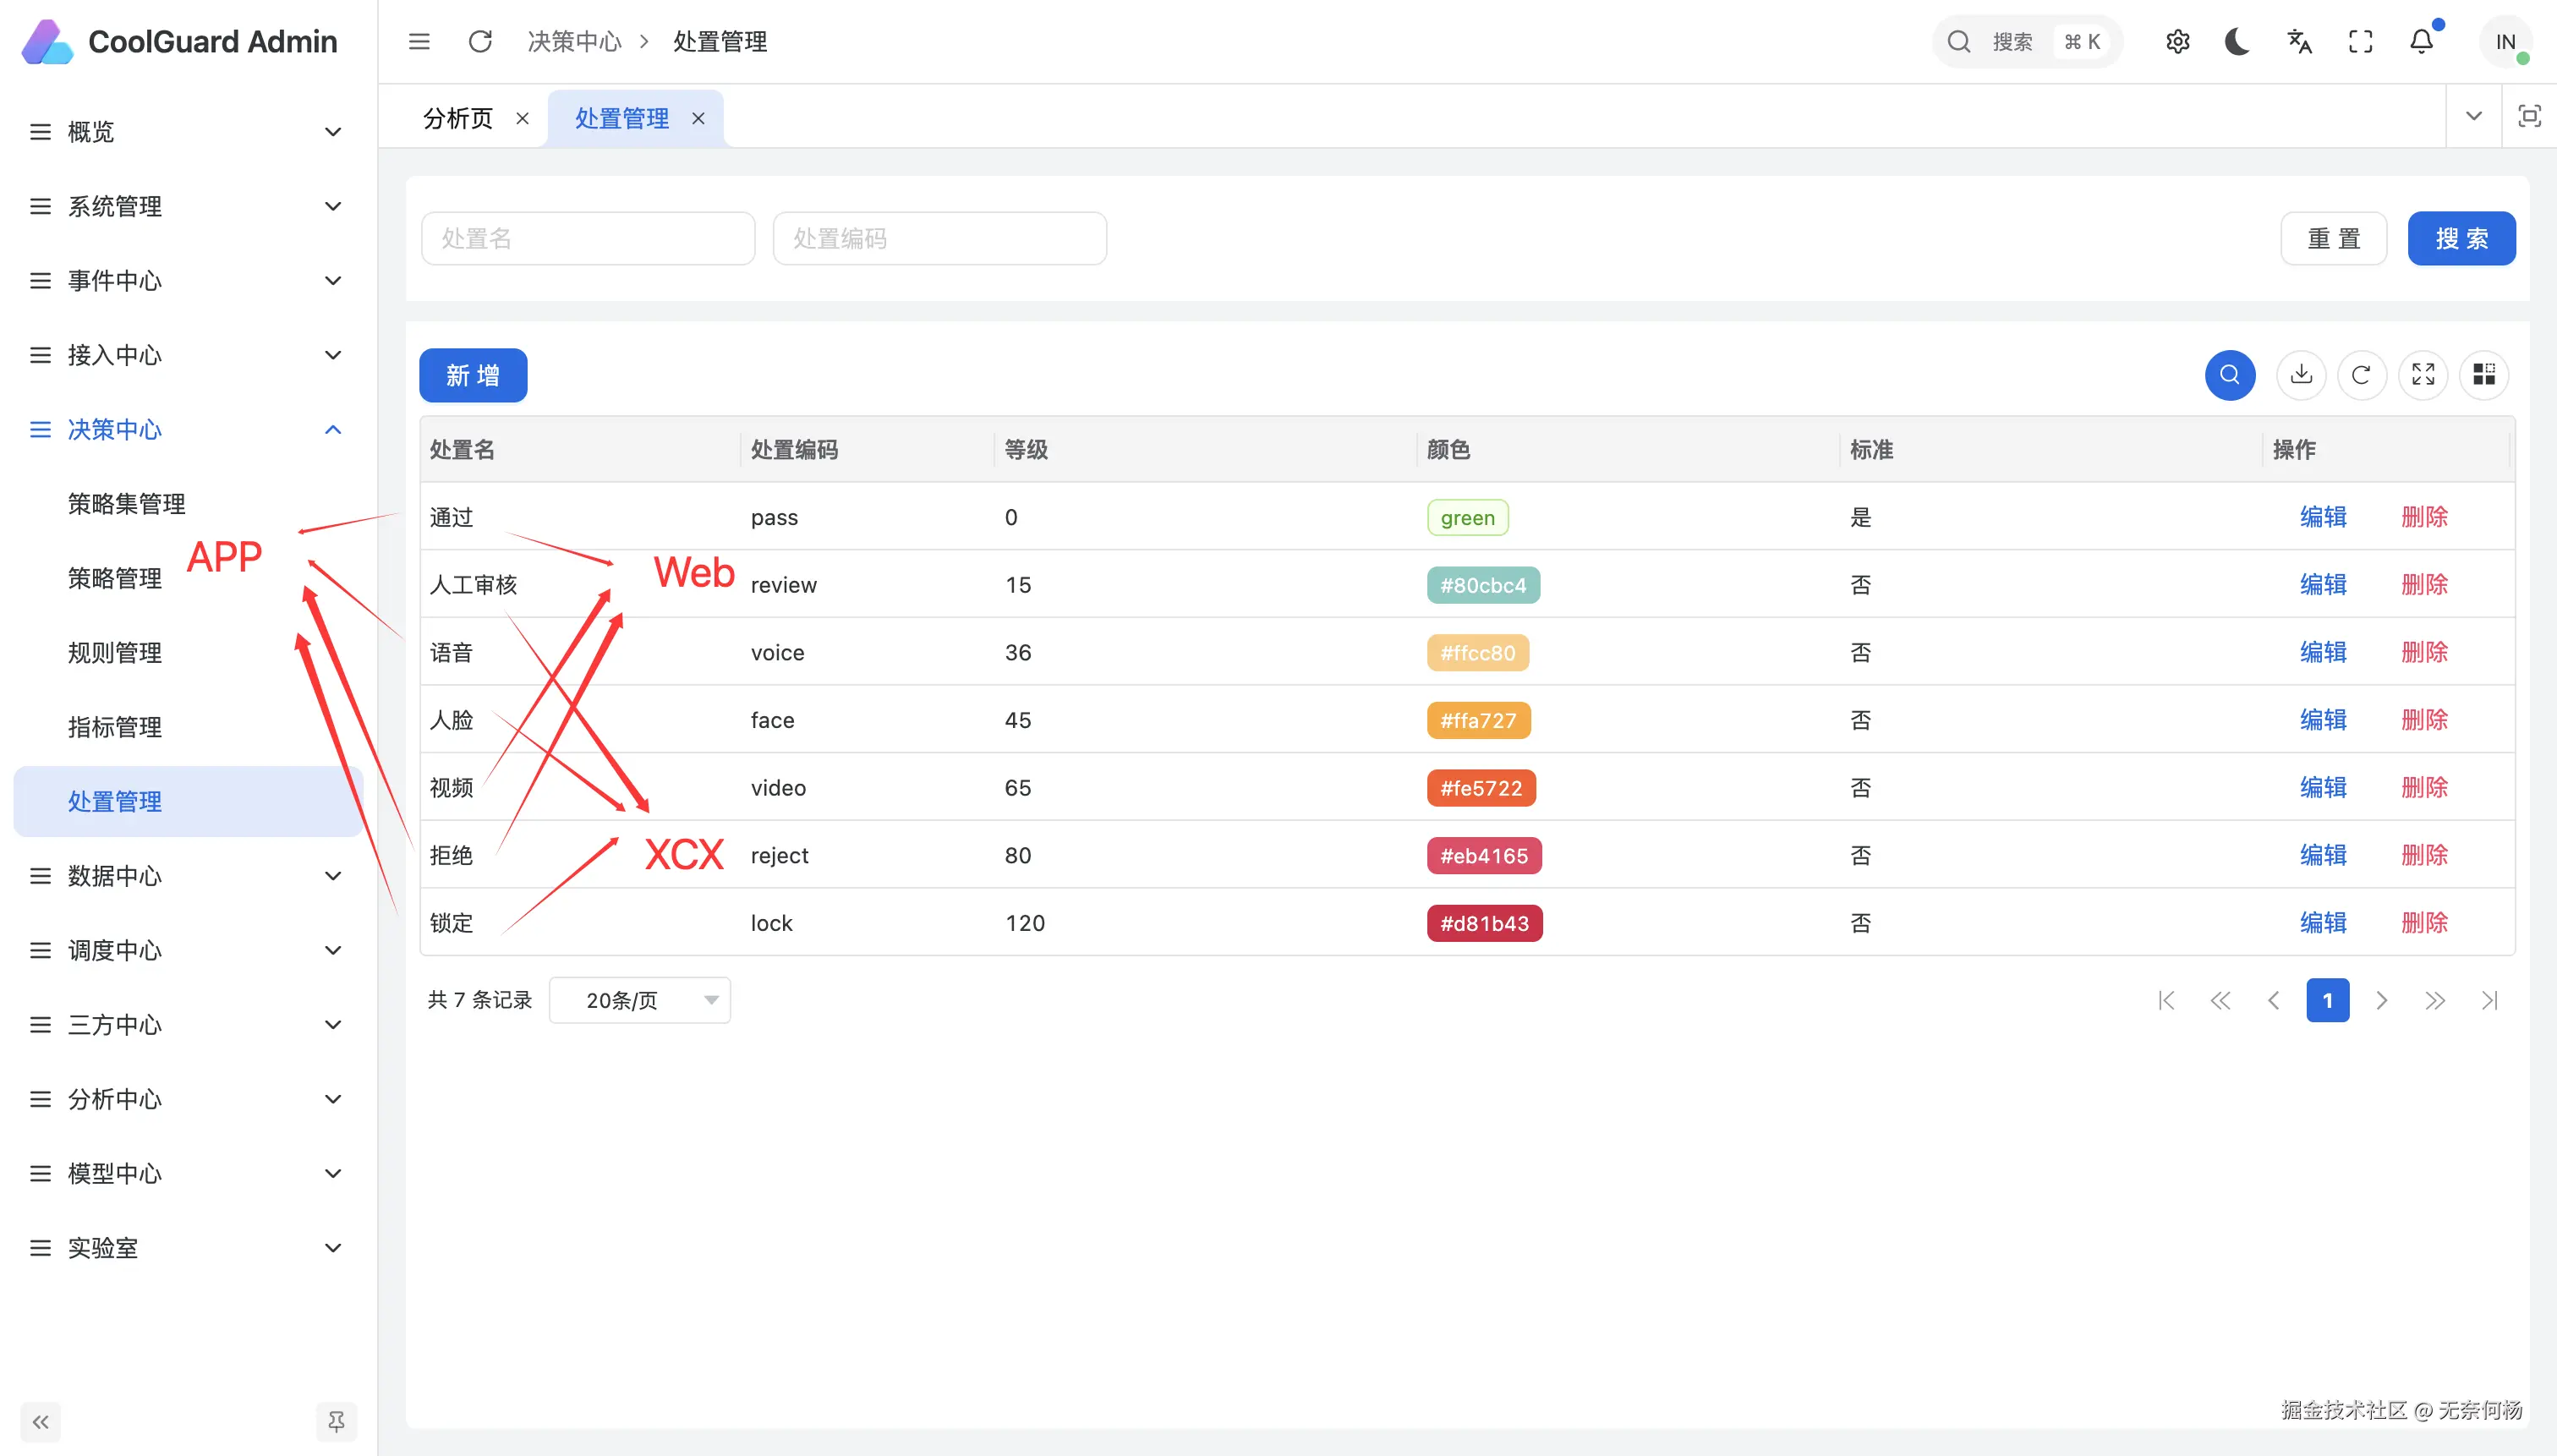Viewport: 2557px width, 1456px height.
Task: Click the #fe5722 color tag
Action: 1481,788
